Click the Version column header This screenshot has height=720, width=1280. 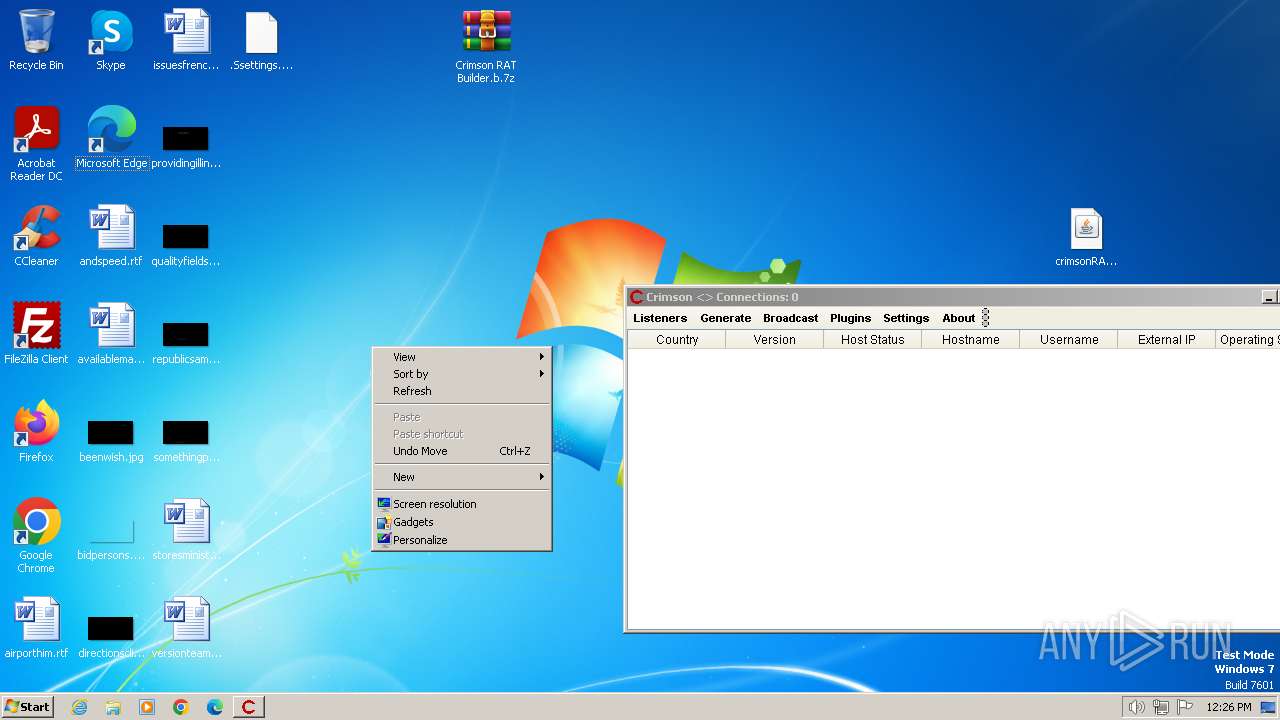pos(775,340)
